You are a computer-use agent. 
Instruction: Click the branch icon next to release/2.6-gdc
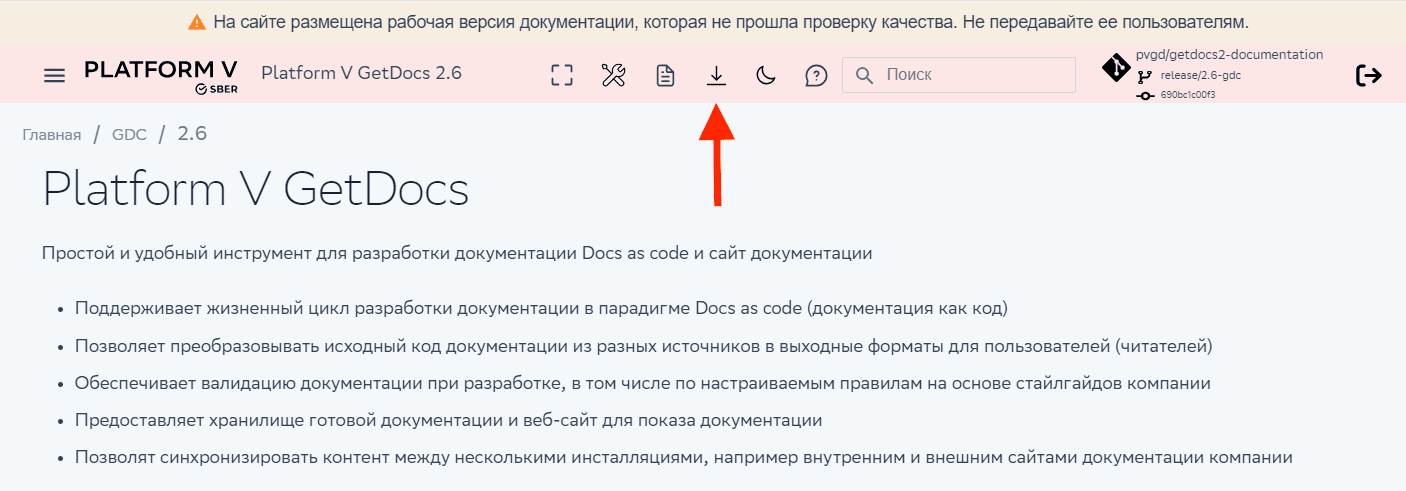[x=1144, y=76]
